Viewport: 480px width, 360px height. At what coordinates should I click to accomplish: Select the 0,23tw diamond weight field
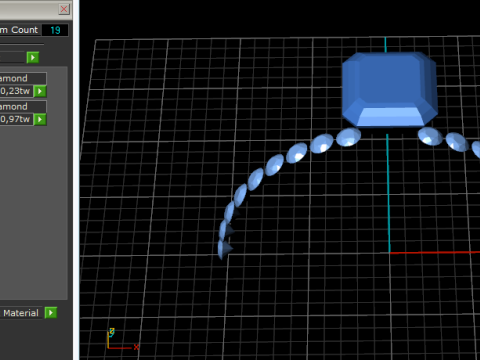coord(16,91)
